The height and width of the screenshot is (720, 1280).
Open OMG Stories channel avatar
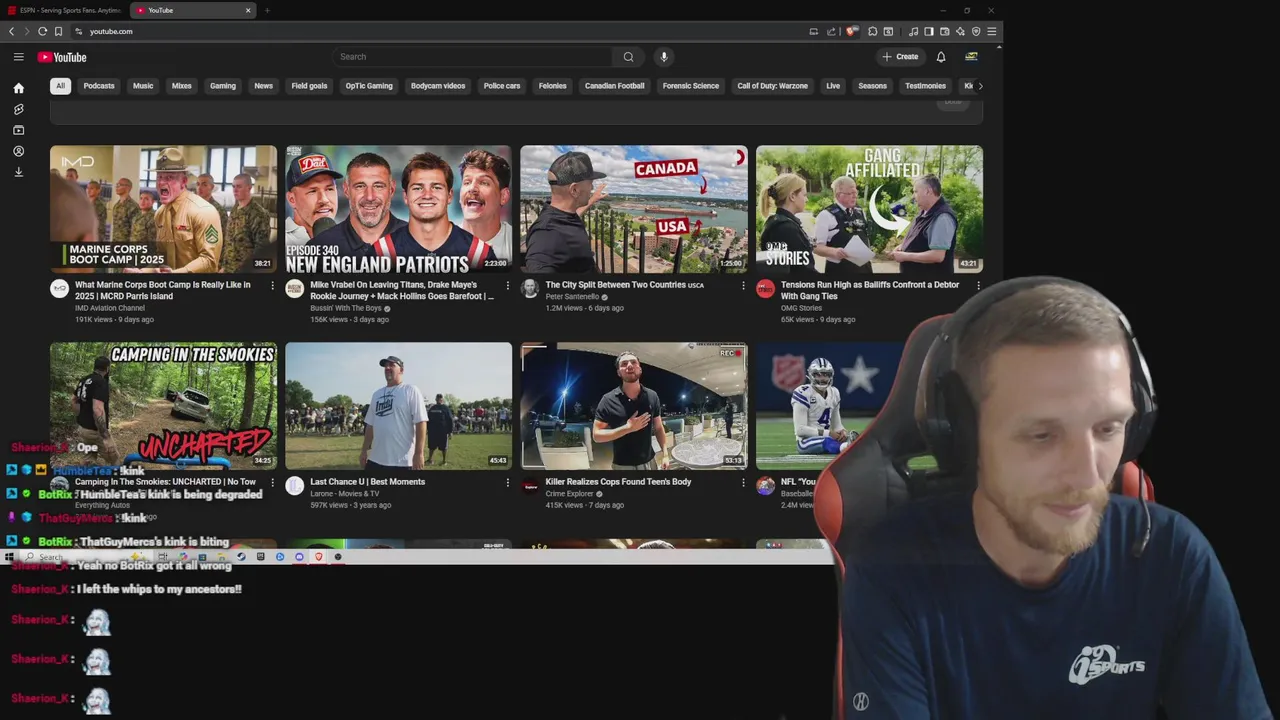(x=765, y=289)
